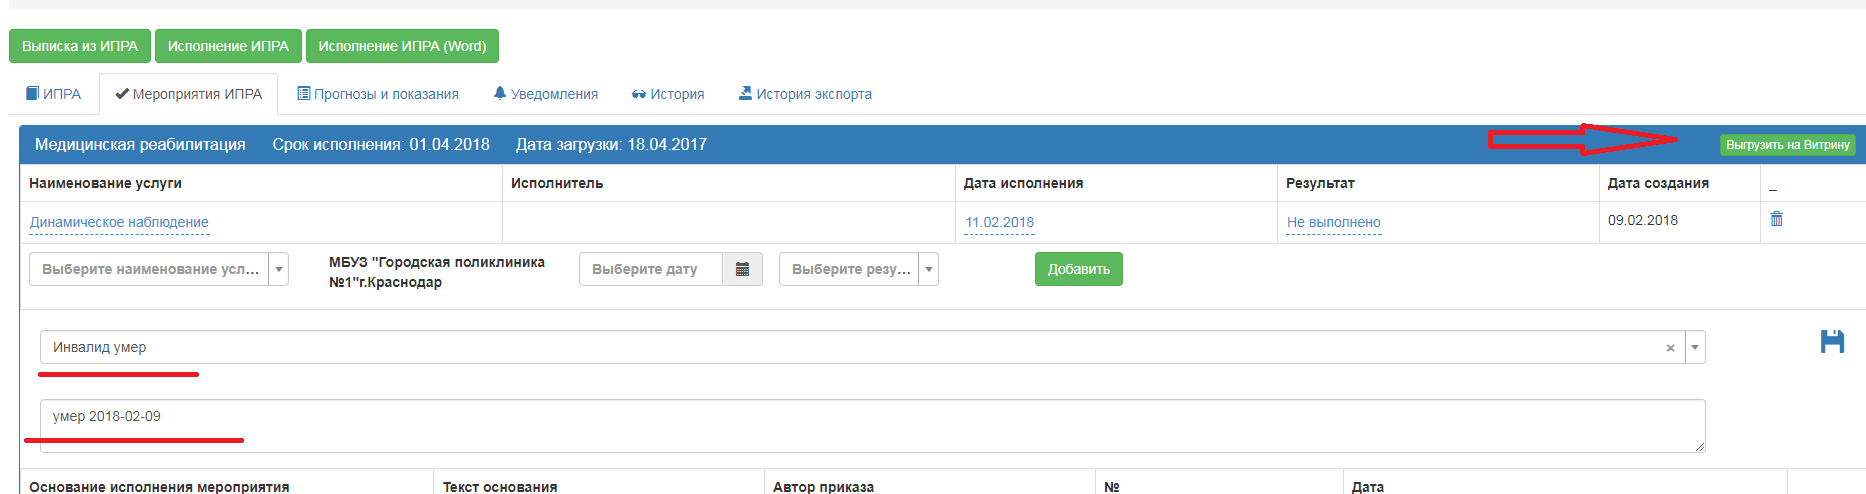1866x494 pixels.
Task: Open the История tab
Action: 668,94
